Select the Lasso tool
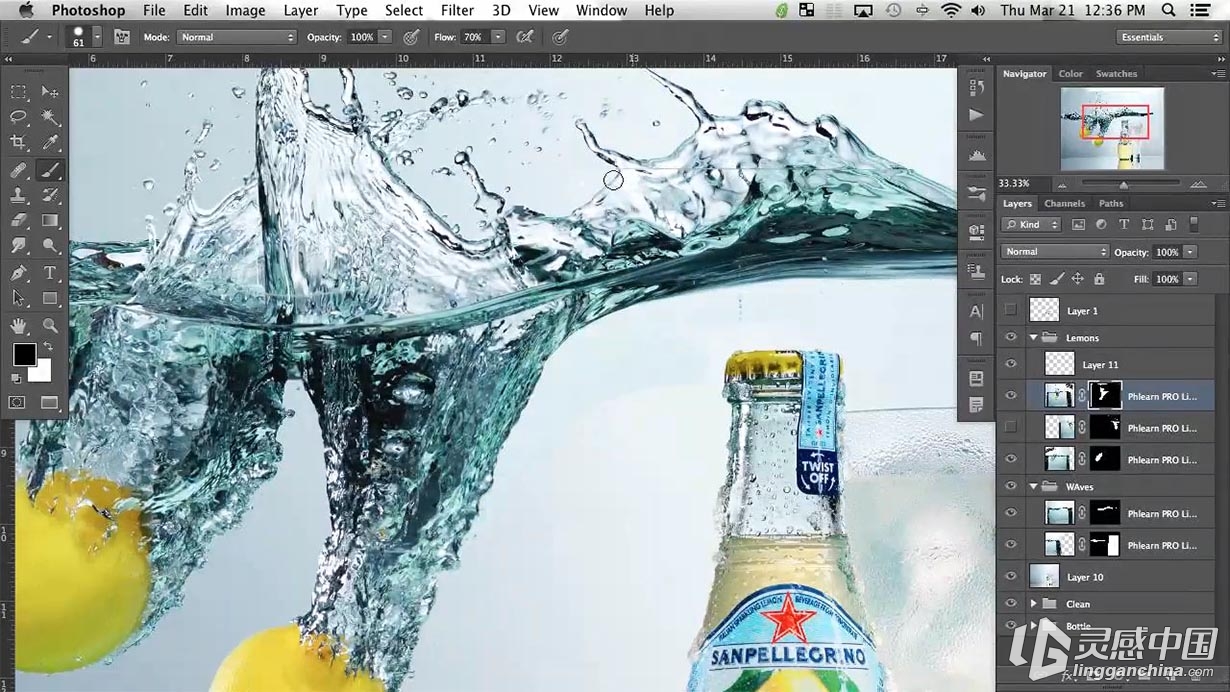Screen dimensions: 1230x692 [x=18, y=118]
